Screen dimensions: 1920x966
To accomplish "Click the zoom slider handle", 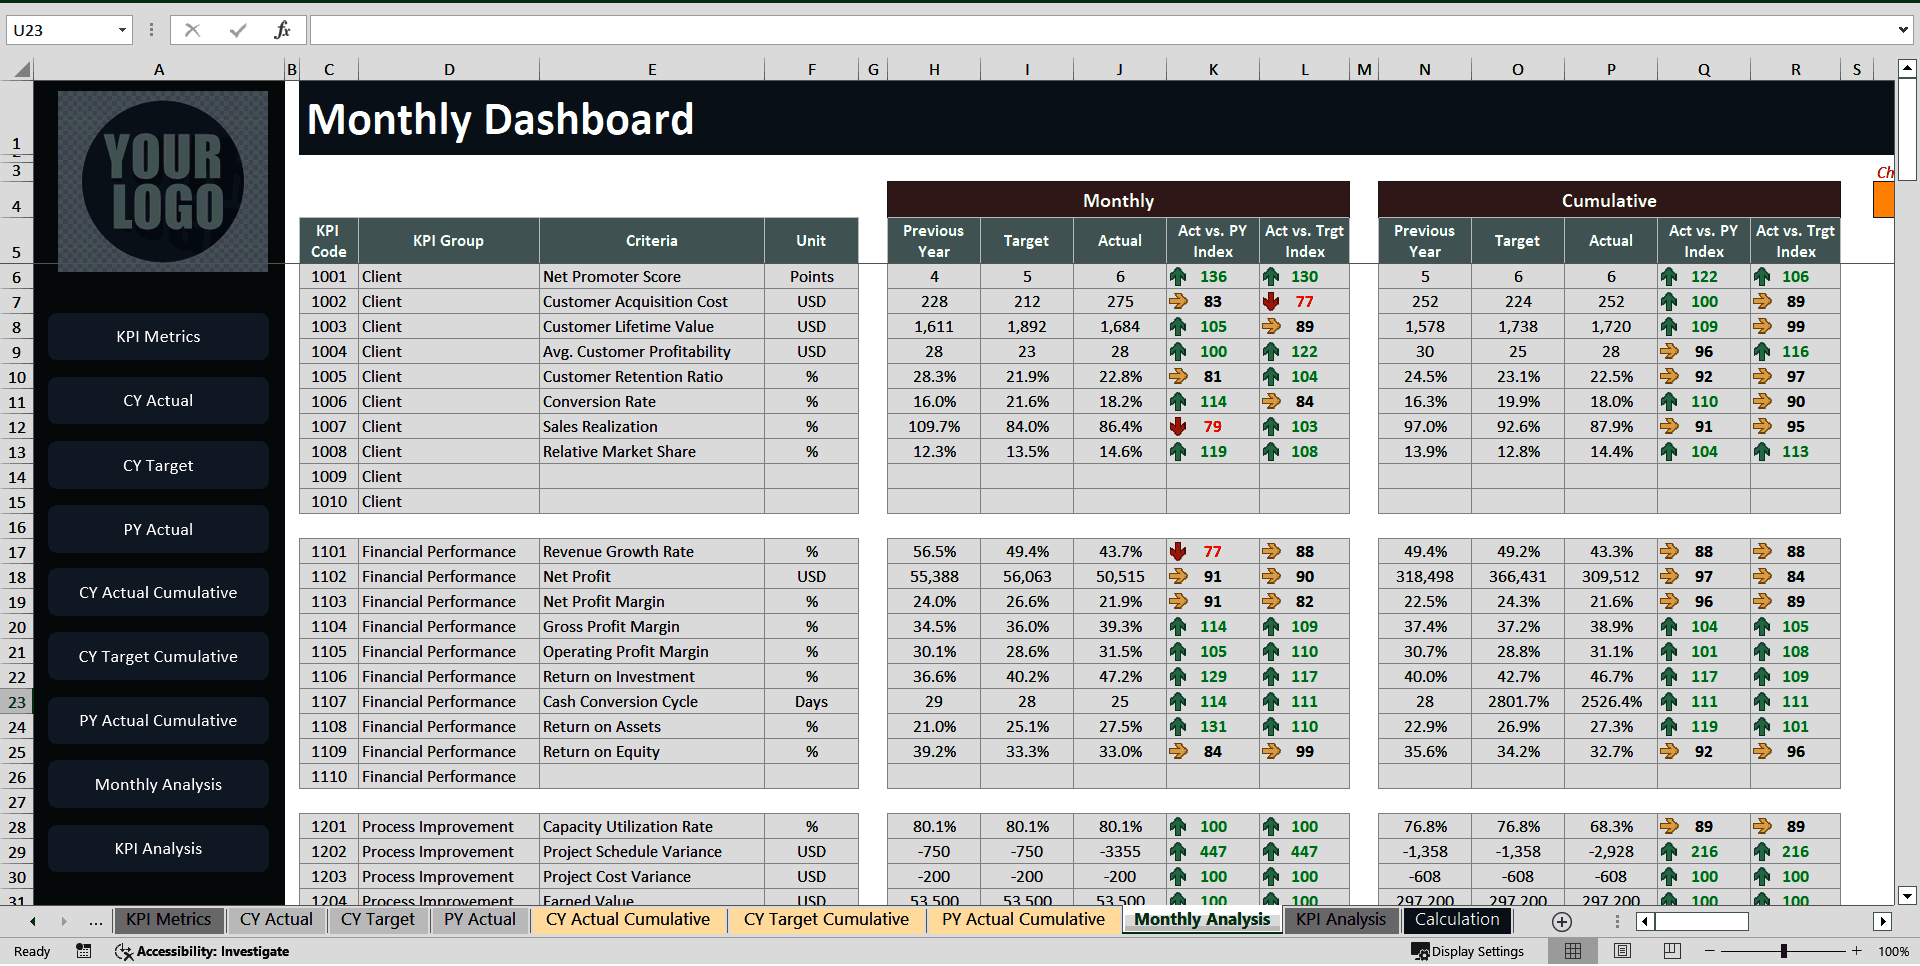I will [x=1783, y=951].
